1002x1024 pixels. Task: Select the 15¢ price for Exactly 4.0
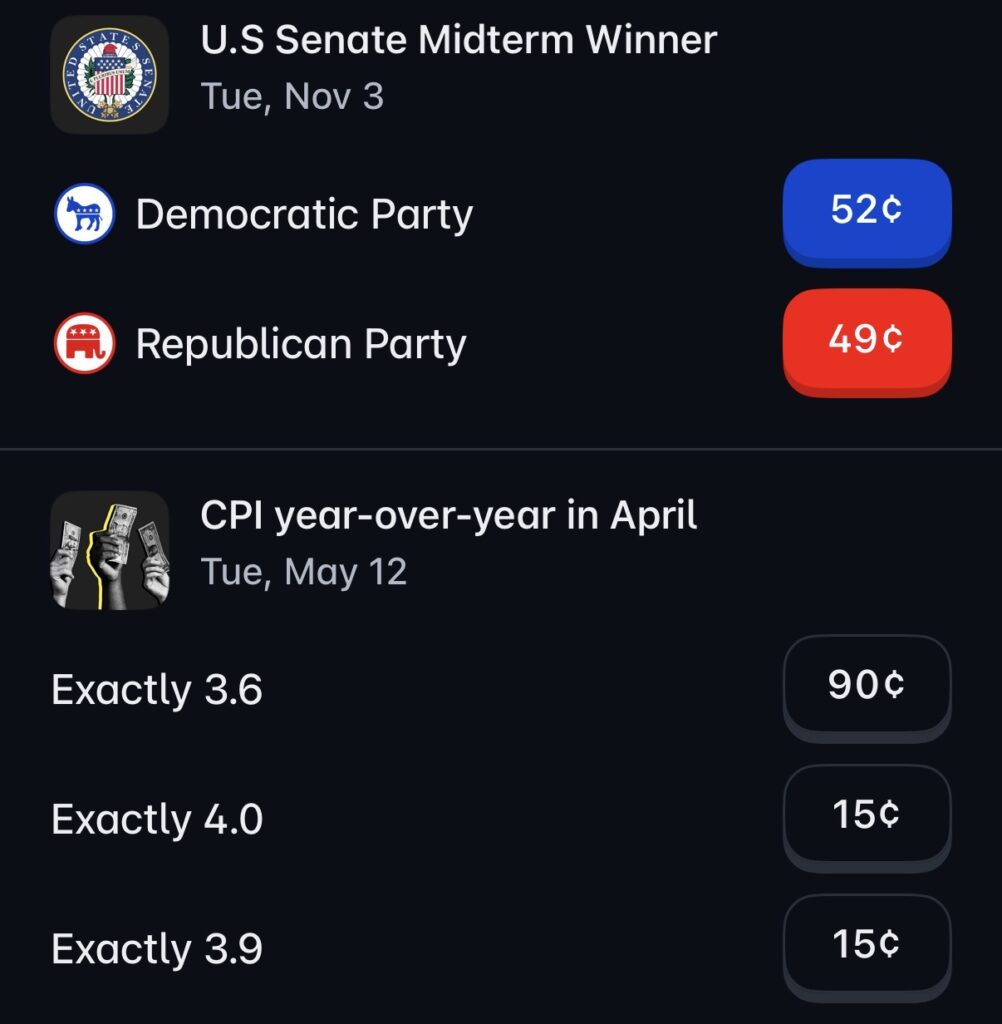point(866,816)
